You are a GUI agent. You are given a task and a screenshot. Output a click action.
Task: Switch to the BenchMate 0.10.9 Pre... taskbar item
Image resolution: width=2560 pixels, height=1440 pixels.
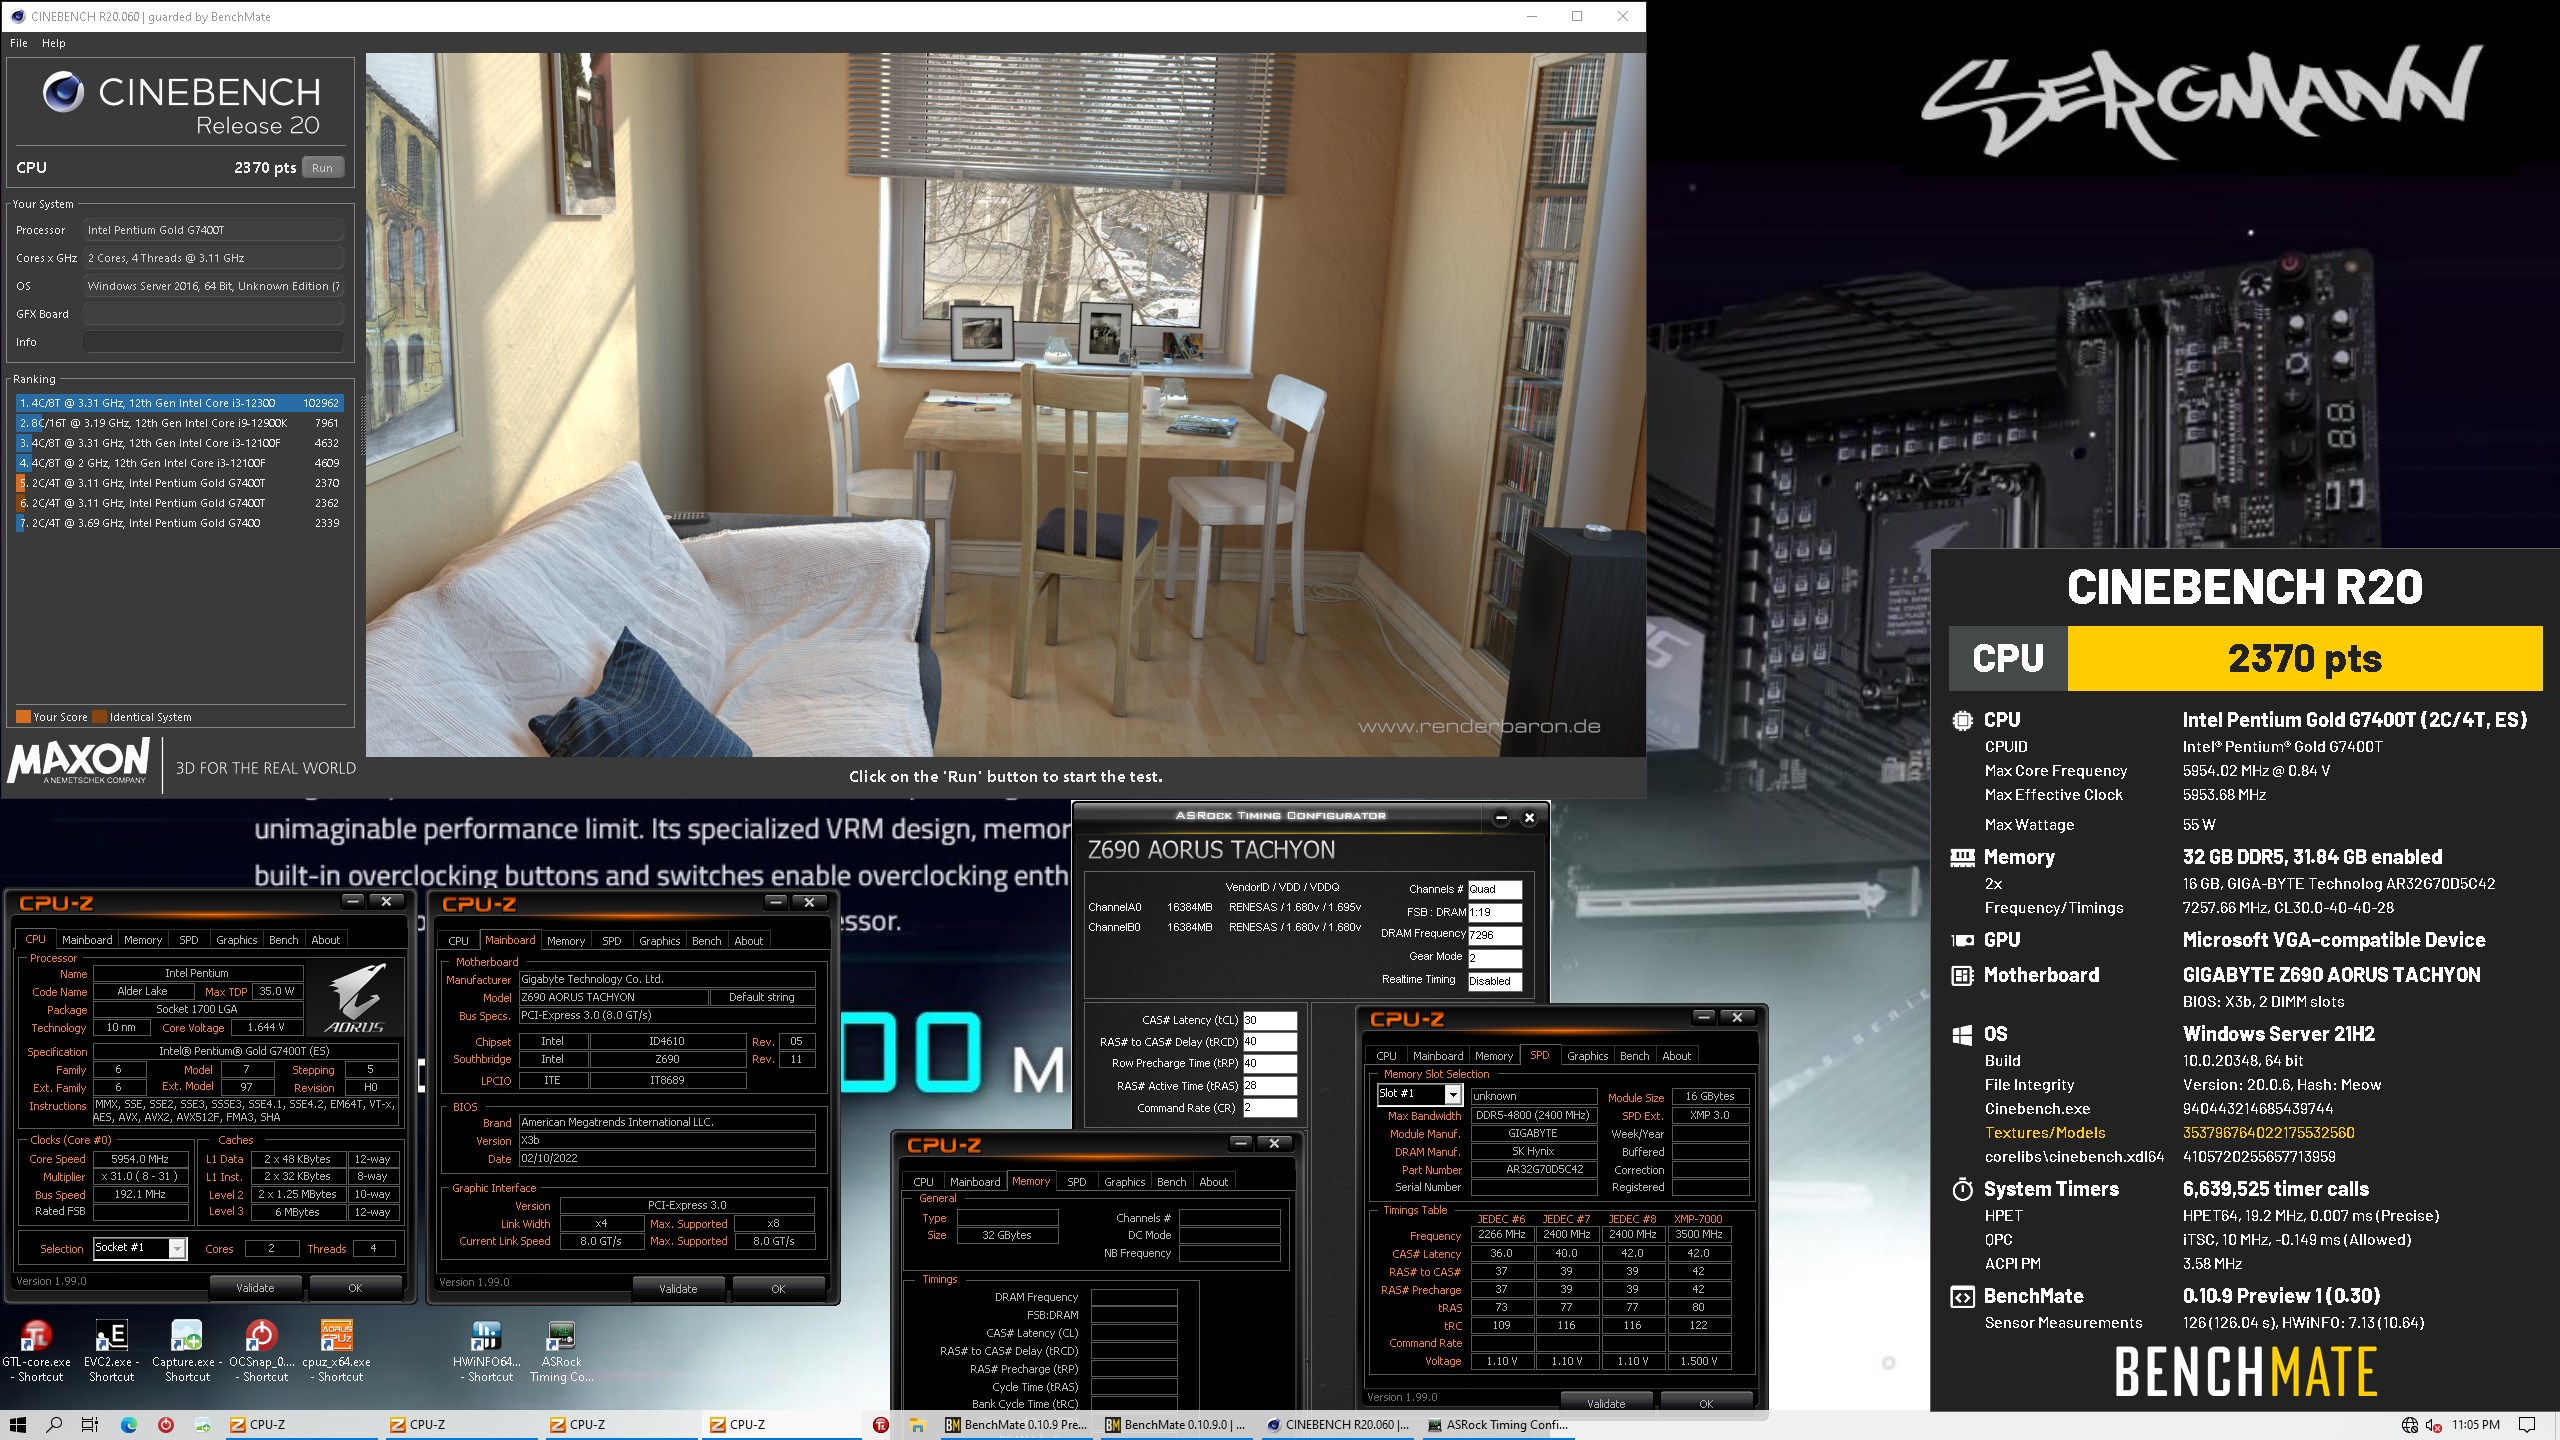(x=1016, y=1424)
